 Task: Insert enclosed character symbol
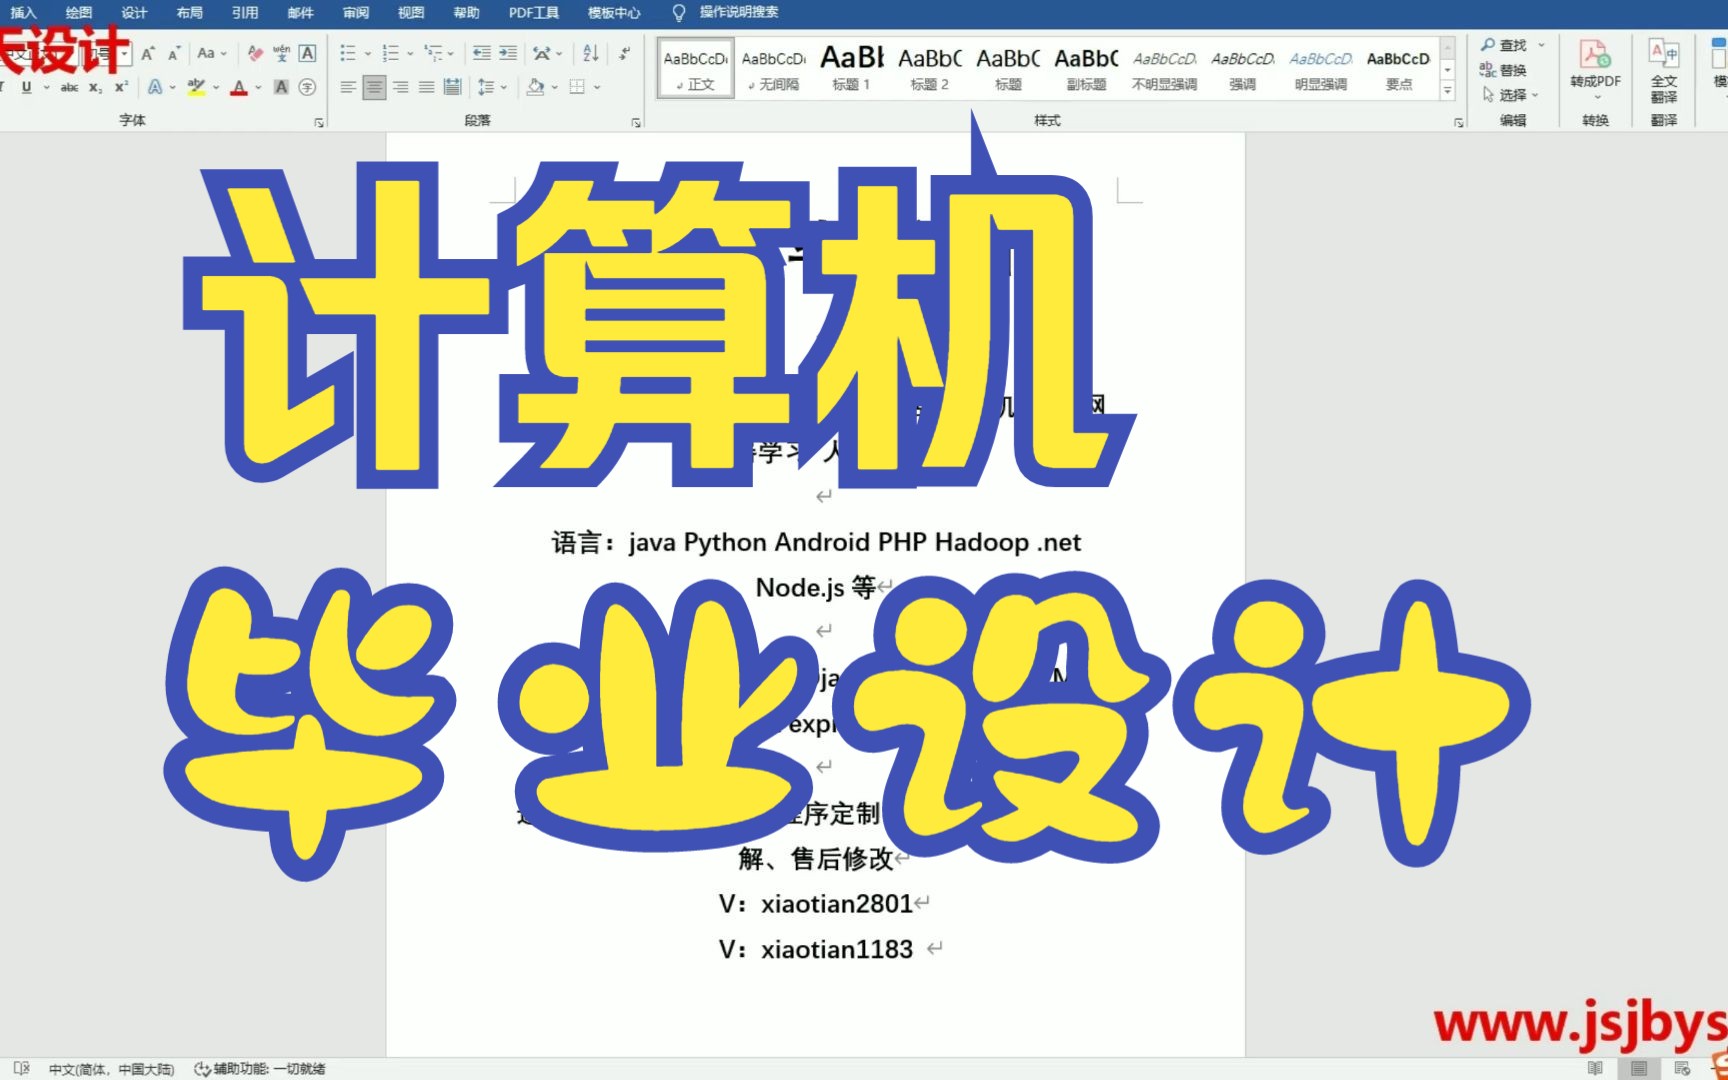(x=308, y=87)
